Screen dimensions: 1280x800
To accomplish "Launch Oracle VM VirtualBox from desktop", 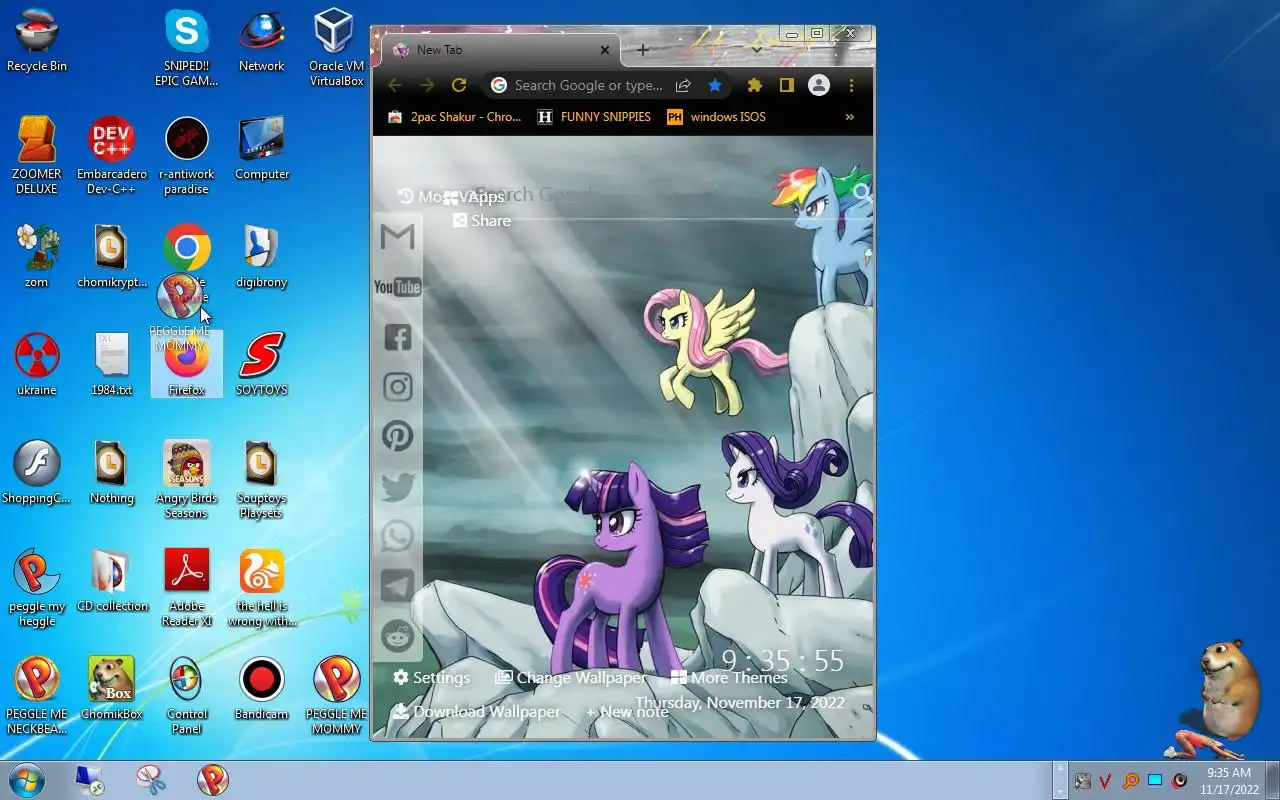I will (336, 48).
